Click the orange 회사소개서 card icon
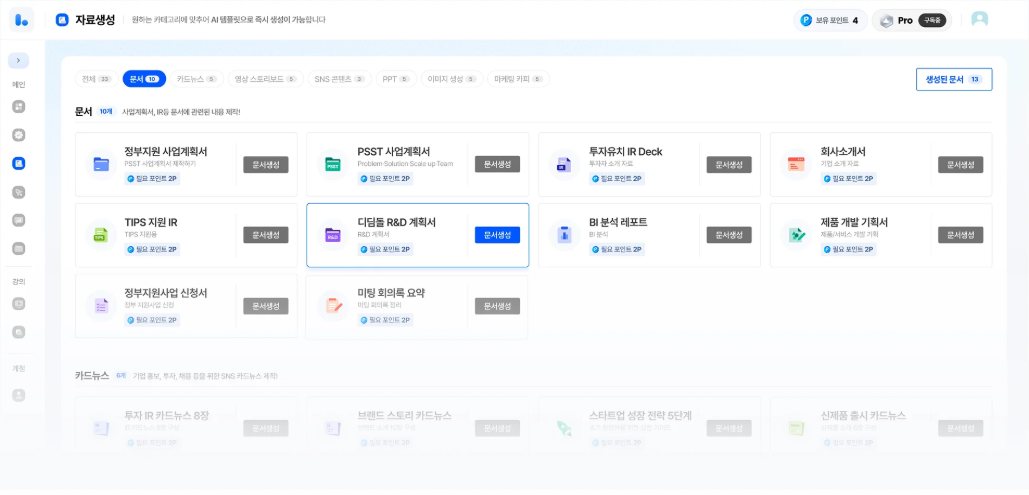 coord(796,164)
